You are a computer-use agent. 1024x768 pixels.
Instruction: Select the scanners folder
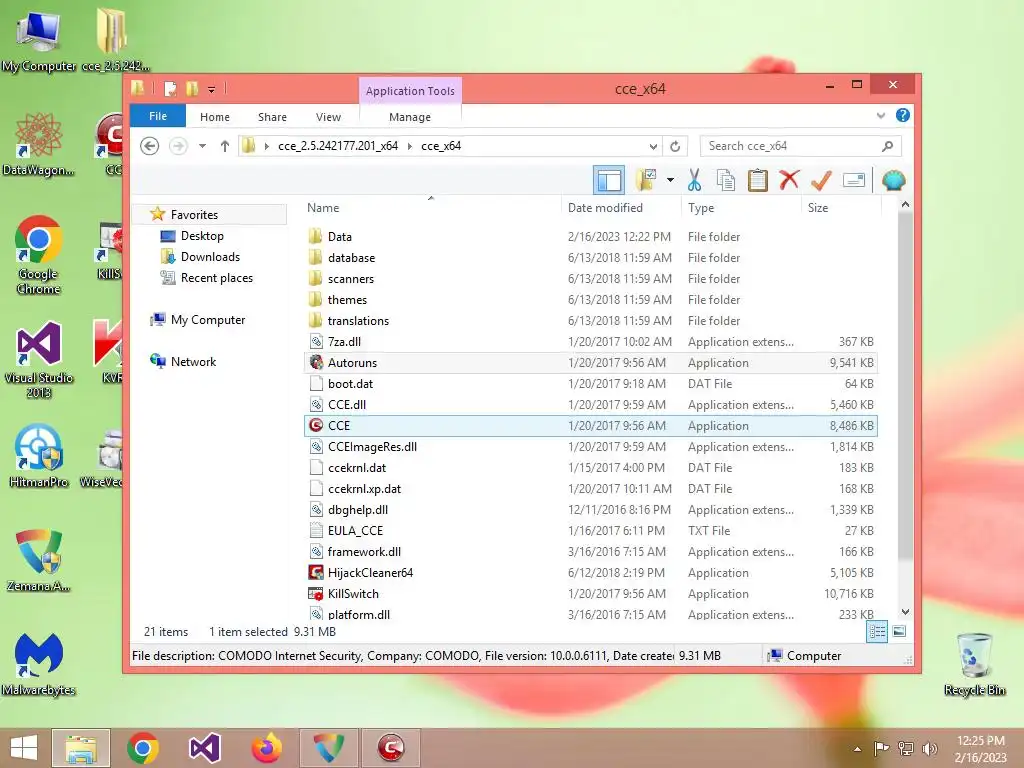point(590,279)
